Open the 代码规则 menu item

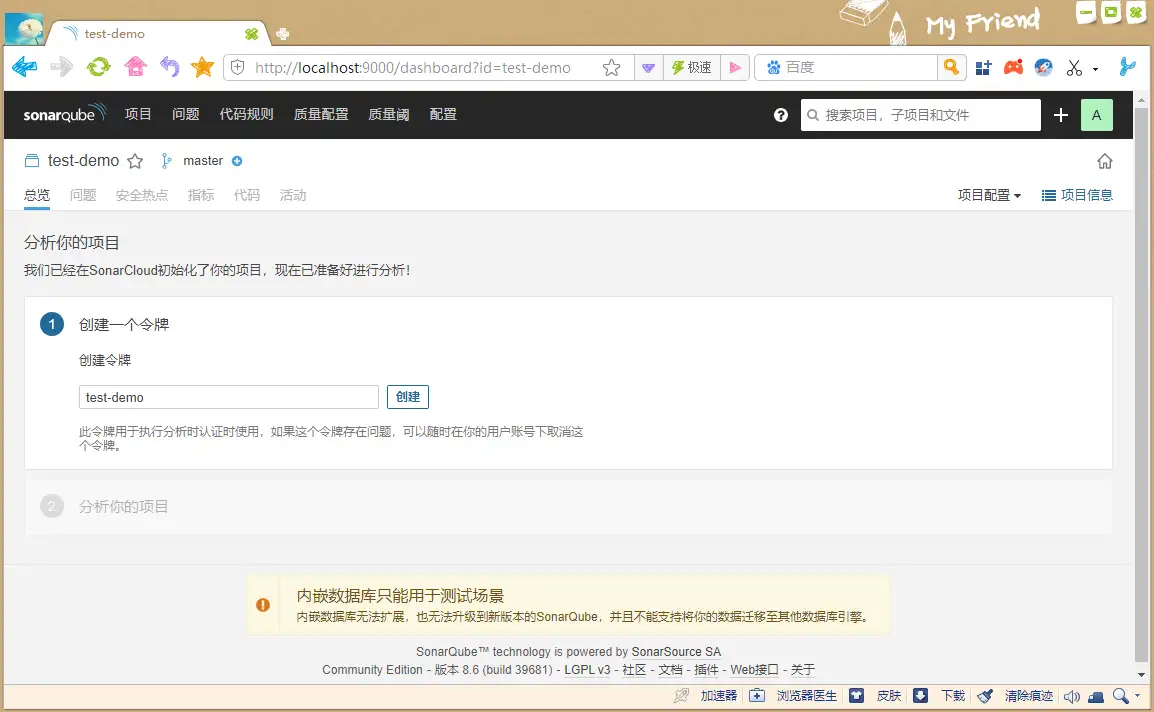(246, 115)
